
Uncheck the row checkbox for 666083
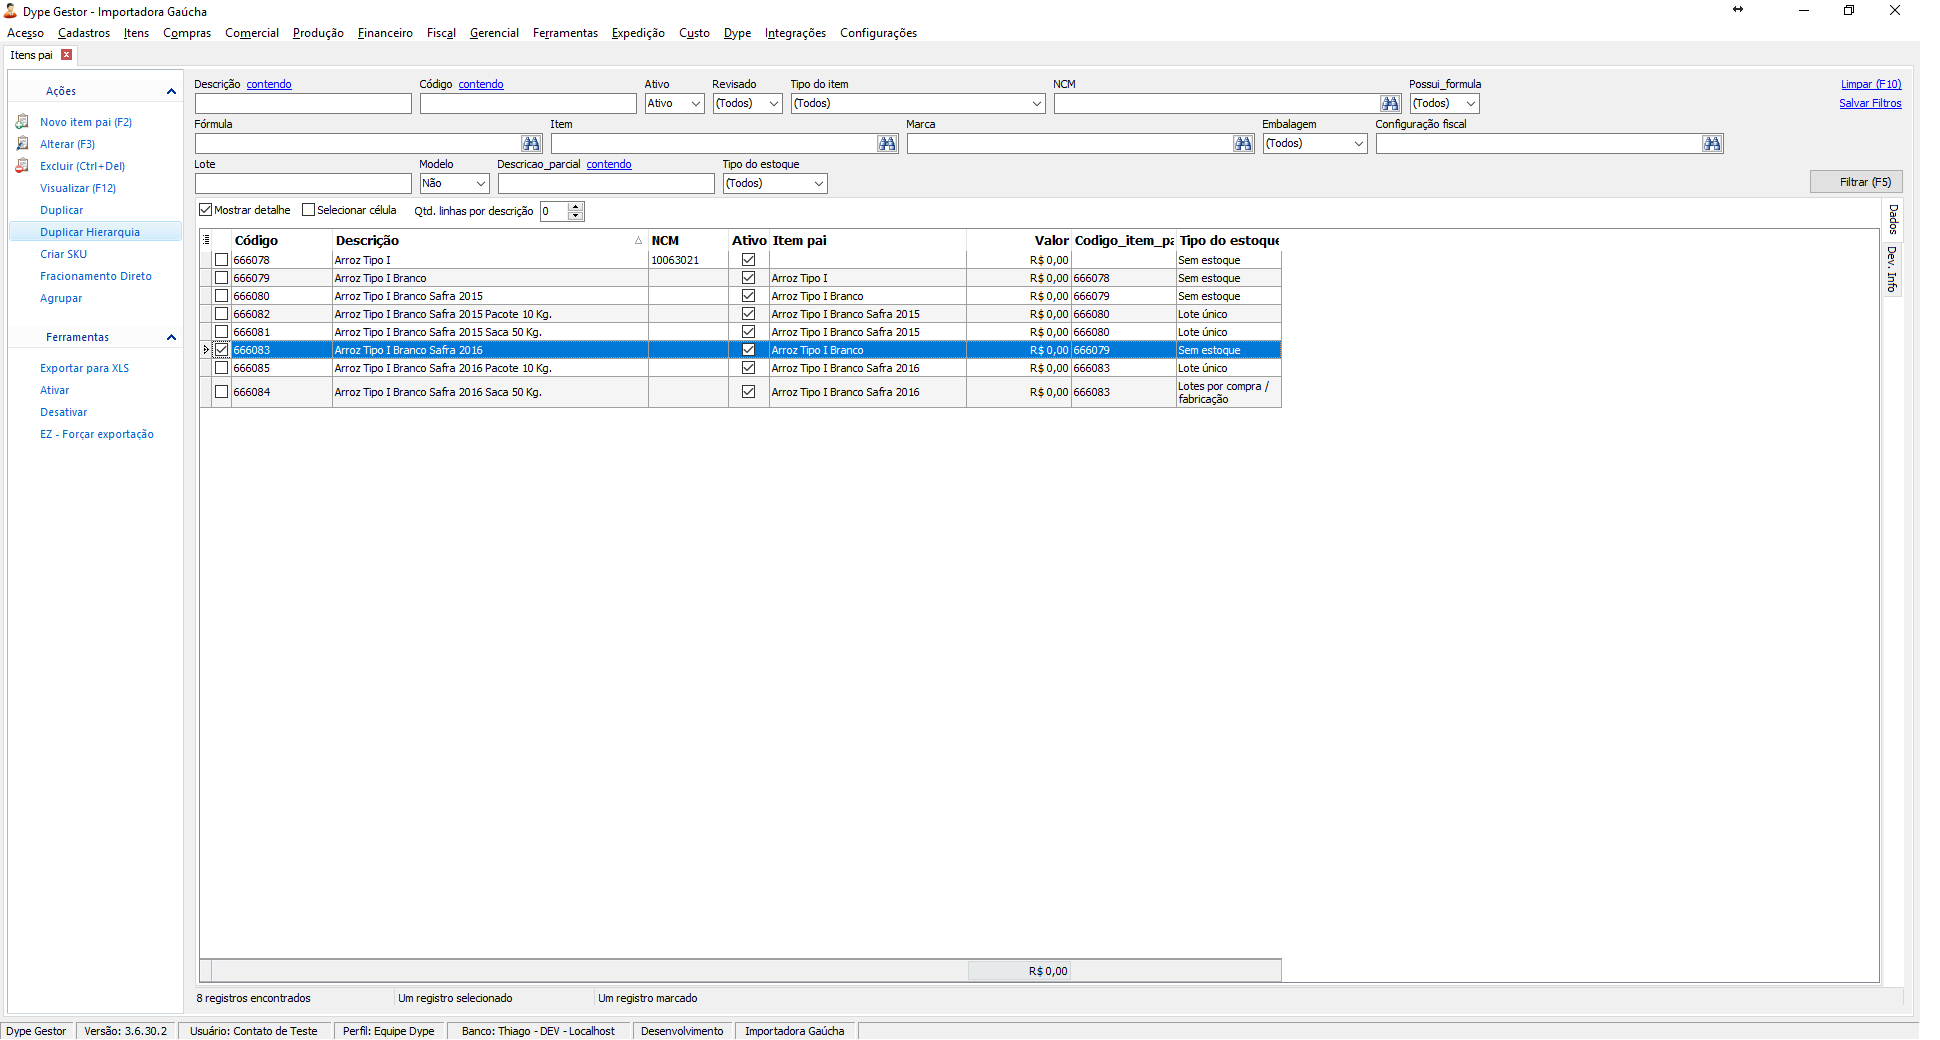point(222,350)
